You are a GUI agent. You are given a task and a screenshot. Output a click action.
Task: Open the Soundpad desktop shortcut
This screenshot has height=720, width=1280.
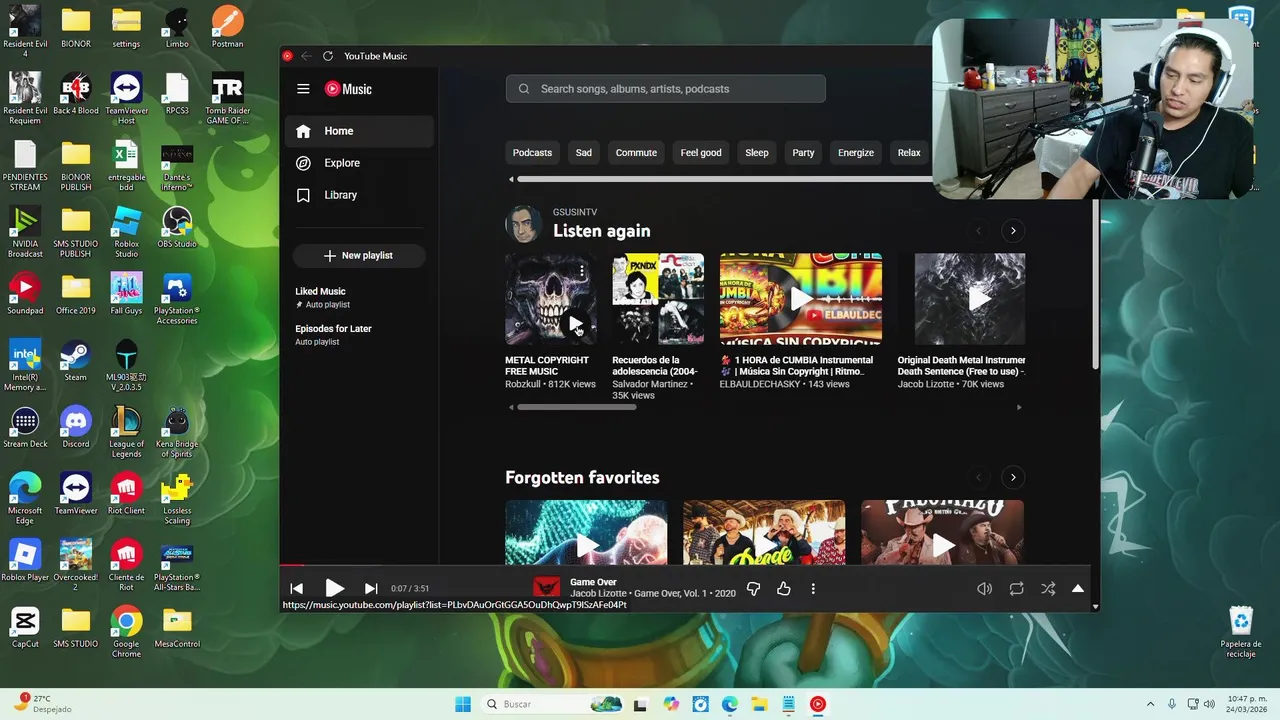(25, 294)
